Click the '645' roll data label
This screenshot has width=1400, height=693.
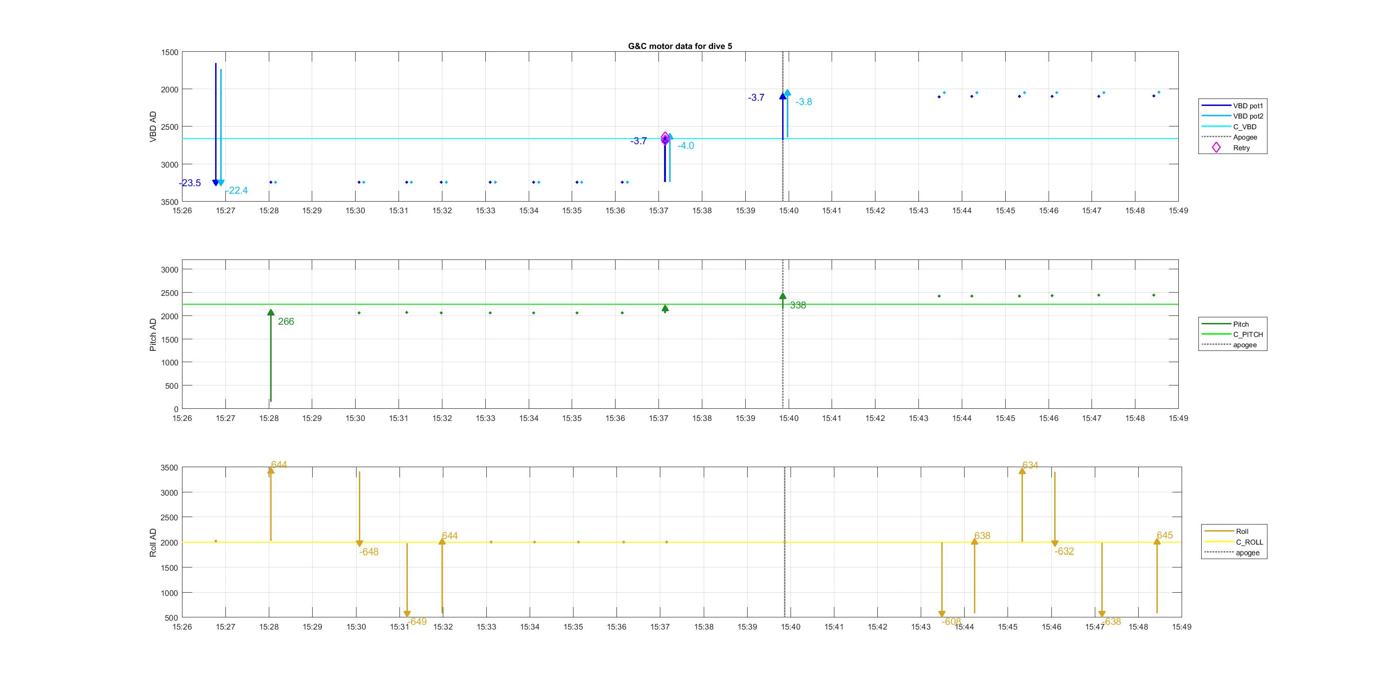1165,536
